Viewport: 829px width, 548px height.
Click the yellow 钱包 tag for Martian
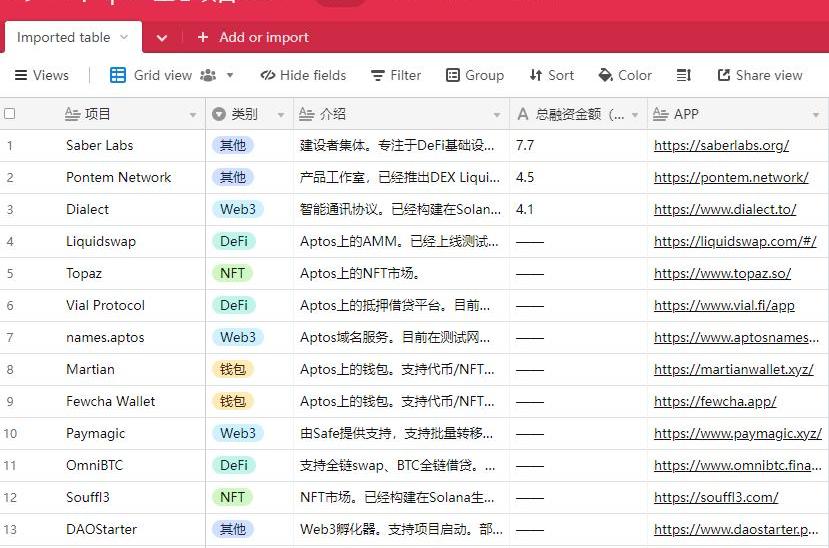coord(233,369)
